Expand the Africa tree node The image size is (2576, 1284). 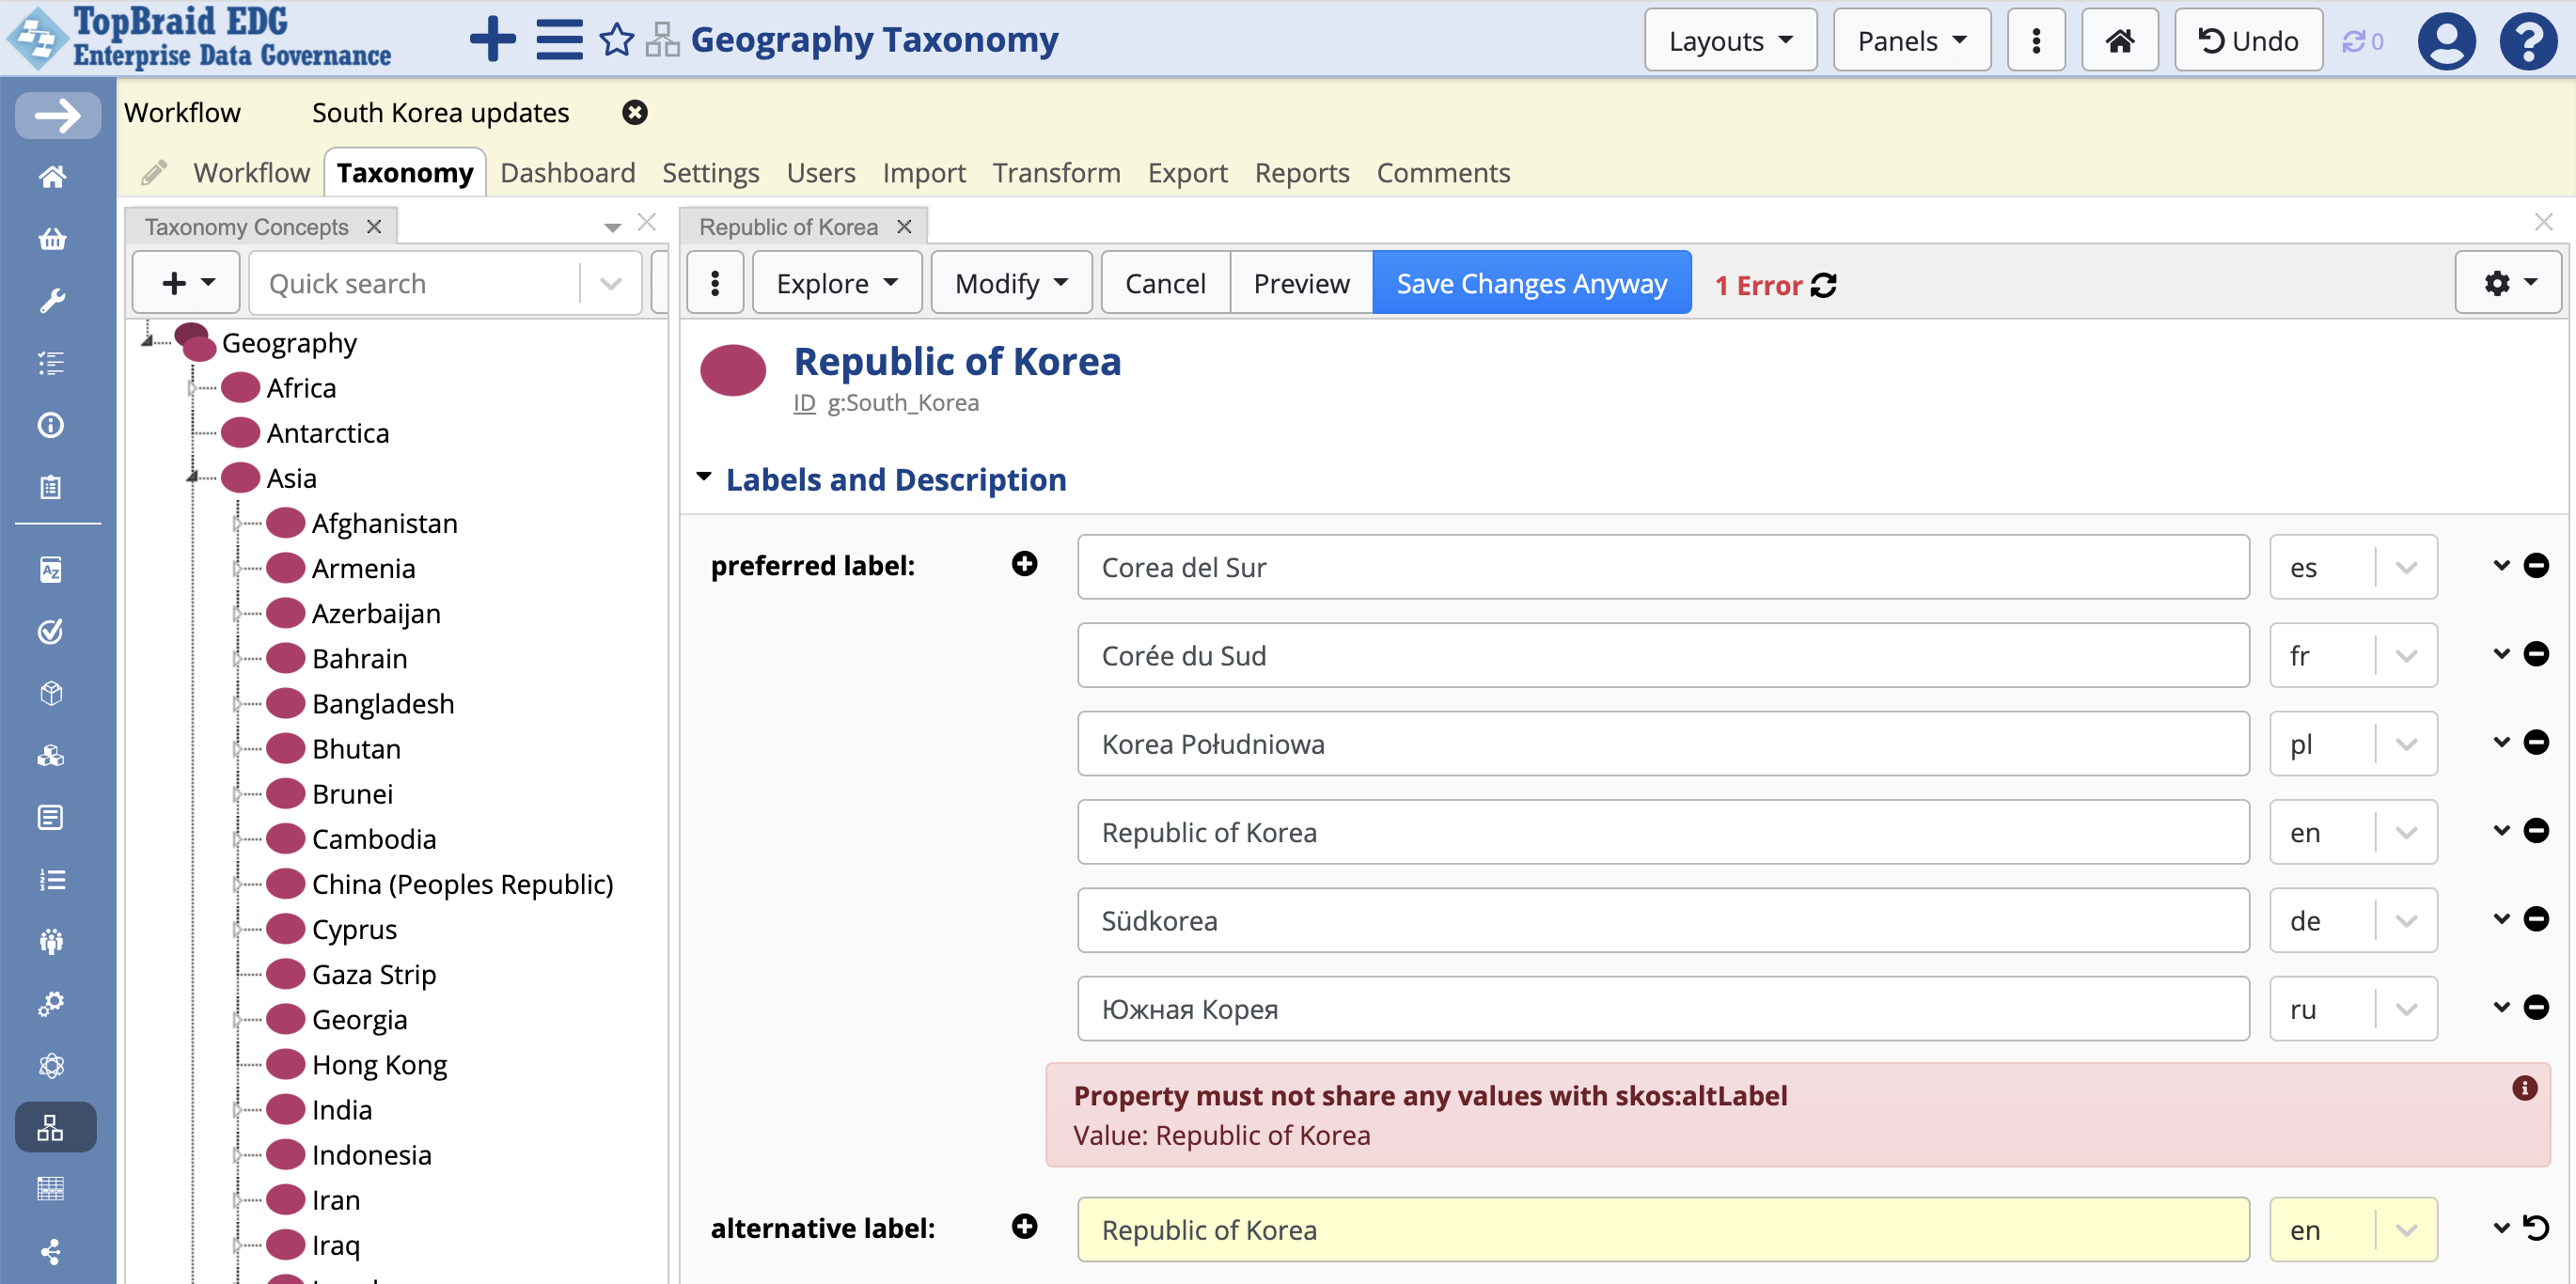pos(193,388)
